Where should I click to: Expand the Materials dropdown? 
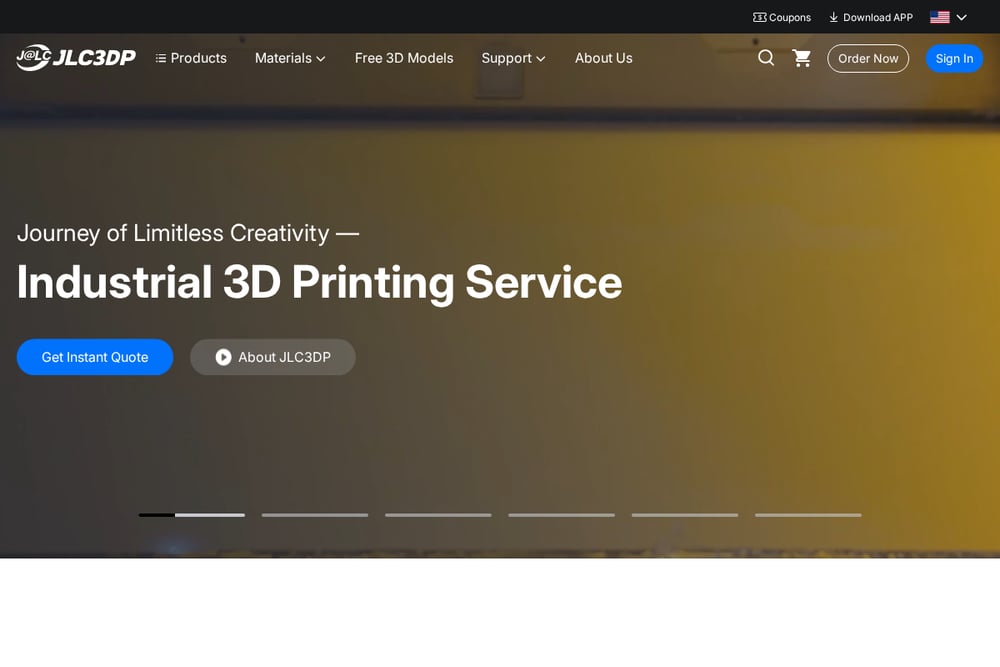coord(290,58)
